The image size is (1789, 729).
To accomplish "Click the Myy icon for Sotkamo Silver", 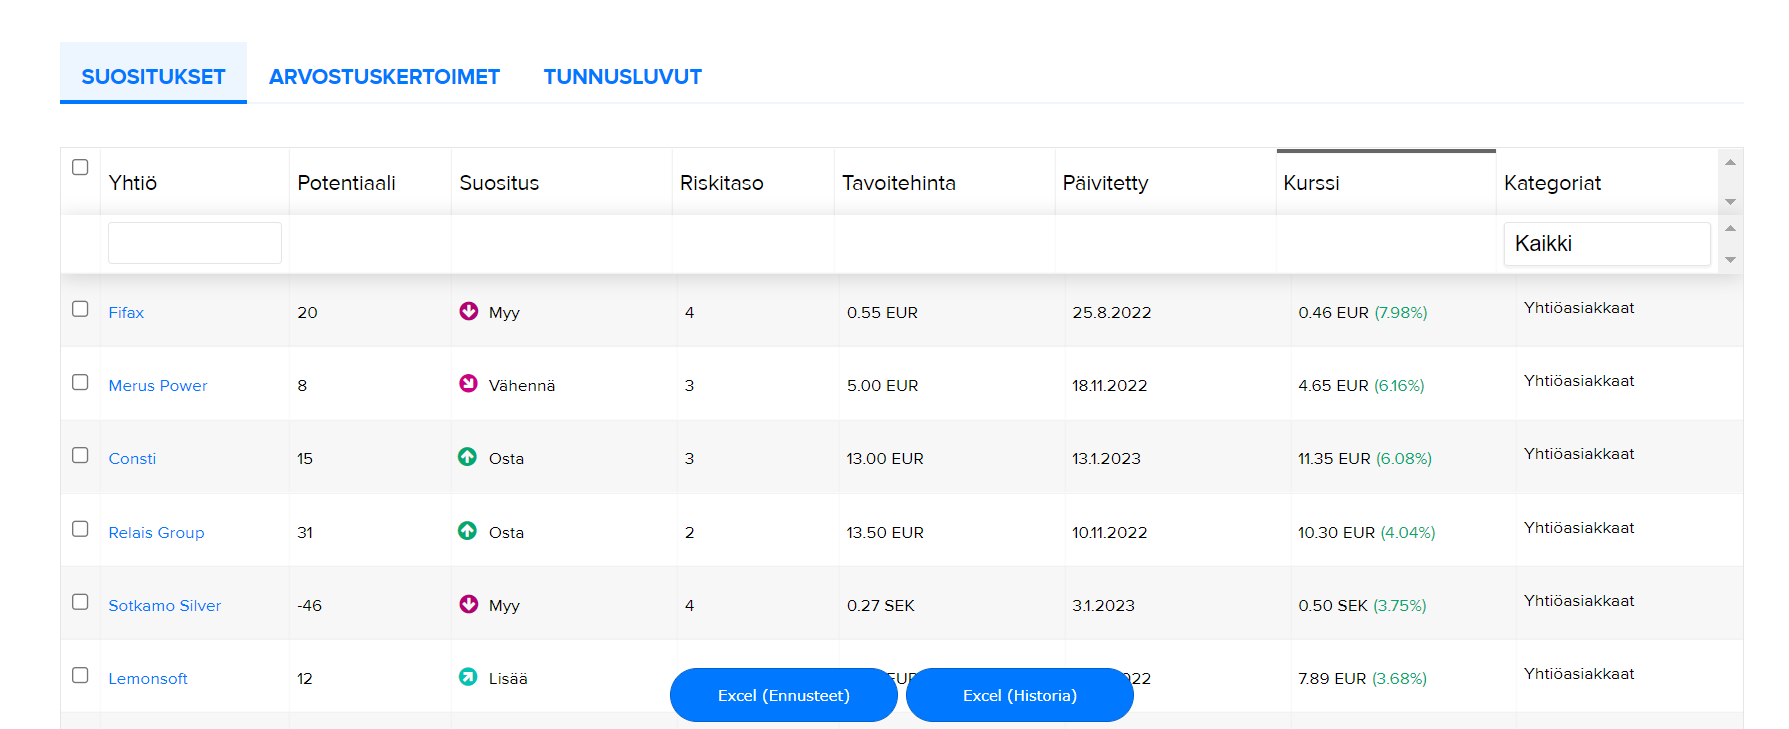I will point(468,604).
